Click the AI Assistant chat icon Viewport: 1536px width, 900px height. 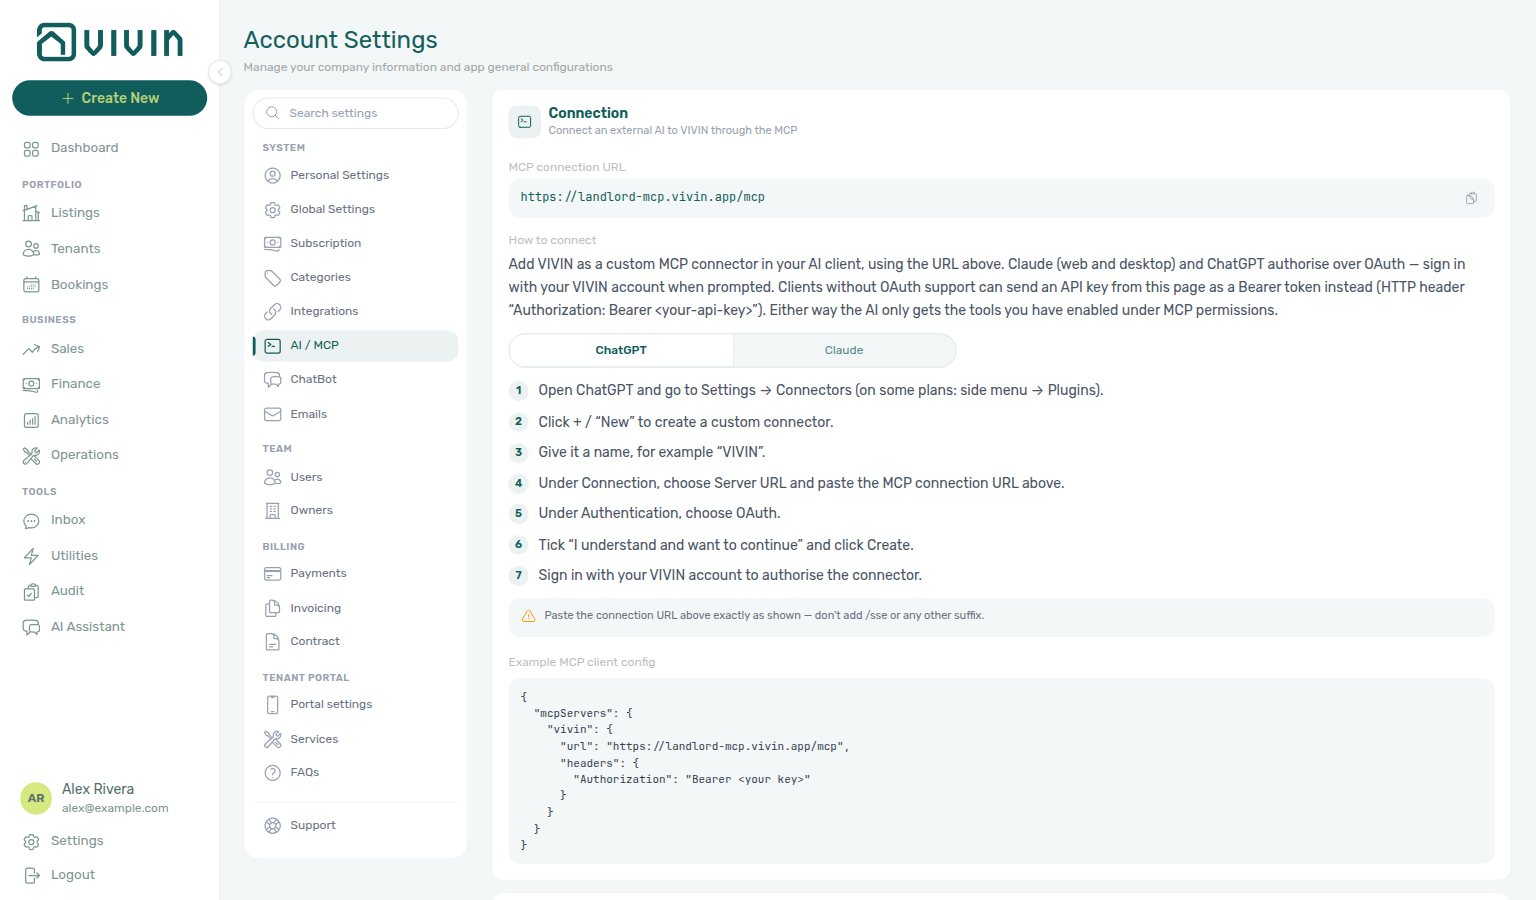31,627
